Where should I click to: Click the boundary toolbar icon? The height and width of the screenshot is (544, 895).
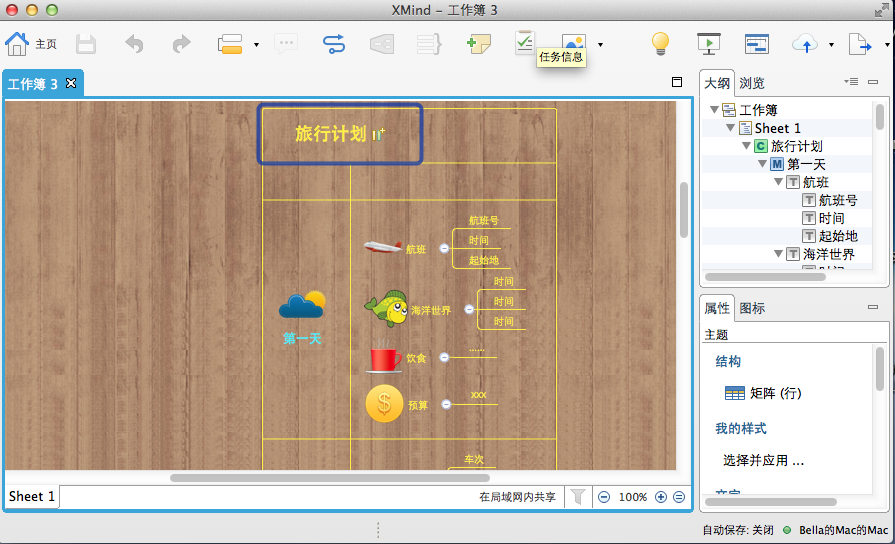coord(382,44)
